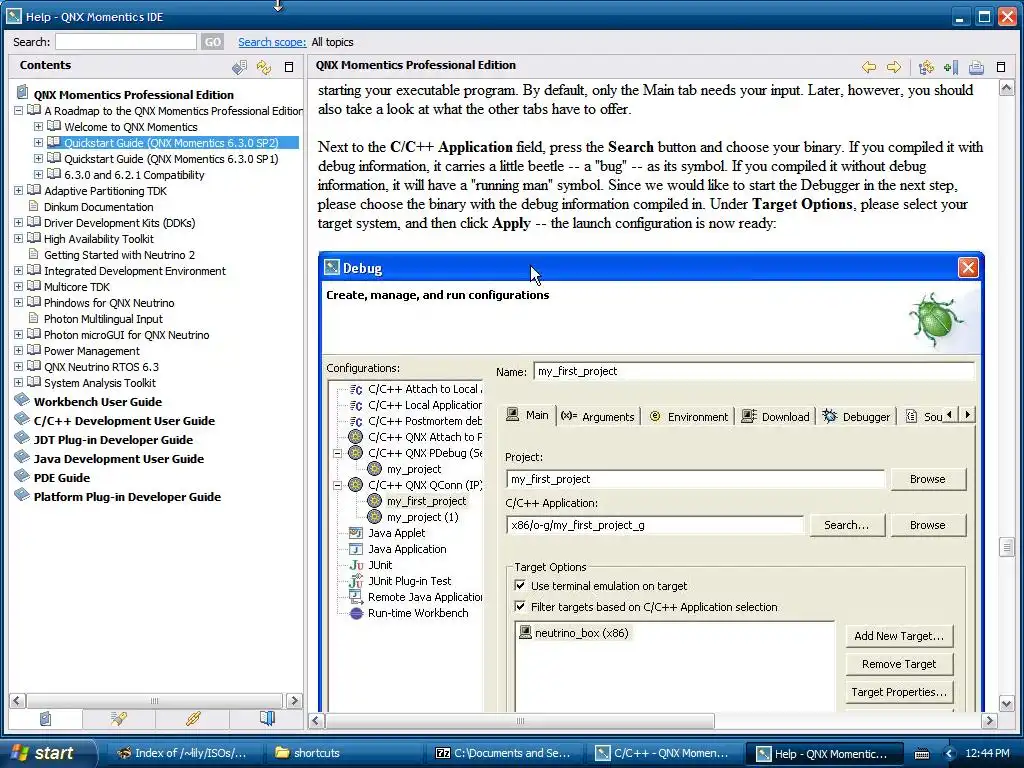Click the help page horizontal scrollbar thumb
The width and height of the screenshot is (1024, 768).
520,721
